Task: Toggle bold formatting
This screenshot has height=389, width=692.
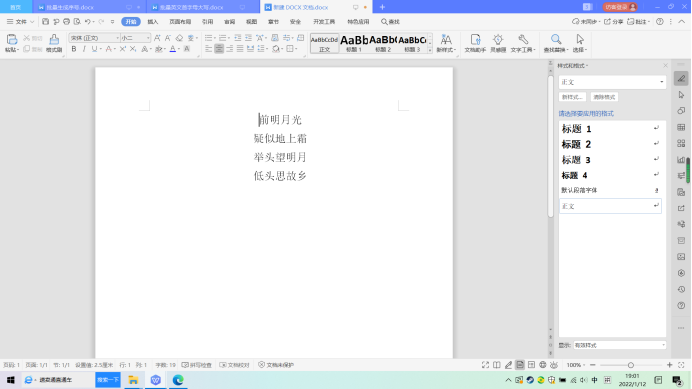Action: pos(74,49)
